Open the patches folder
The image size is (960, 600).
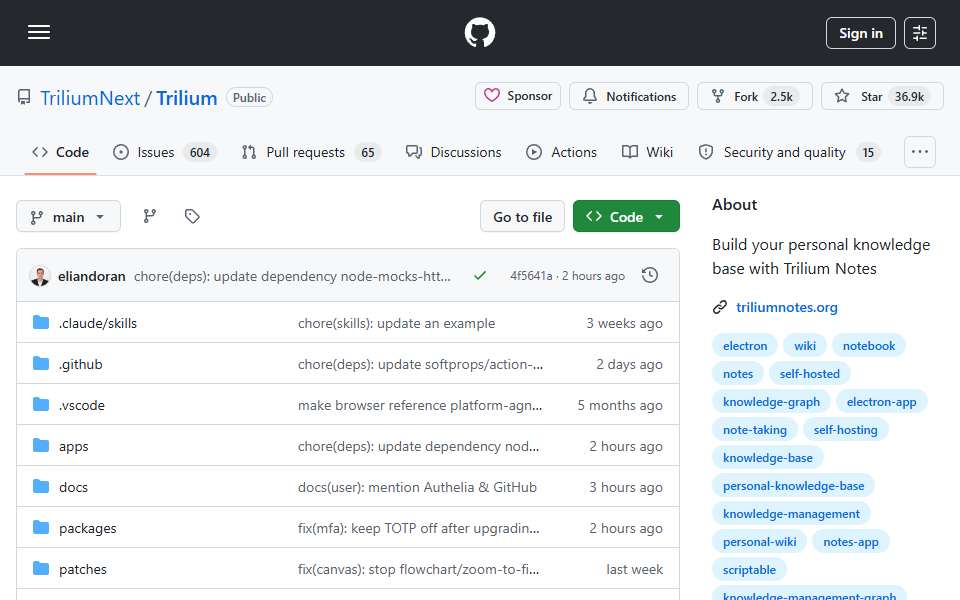coord(83,569)
